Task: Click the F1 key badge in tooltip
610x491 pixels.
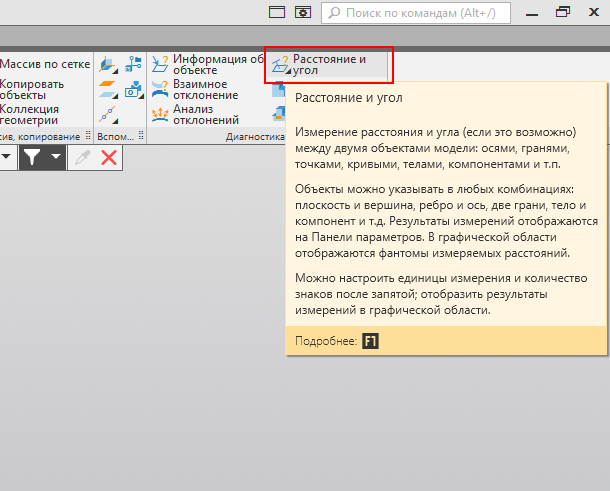Action: click(370, 341)
